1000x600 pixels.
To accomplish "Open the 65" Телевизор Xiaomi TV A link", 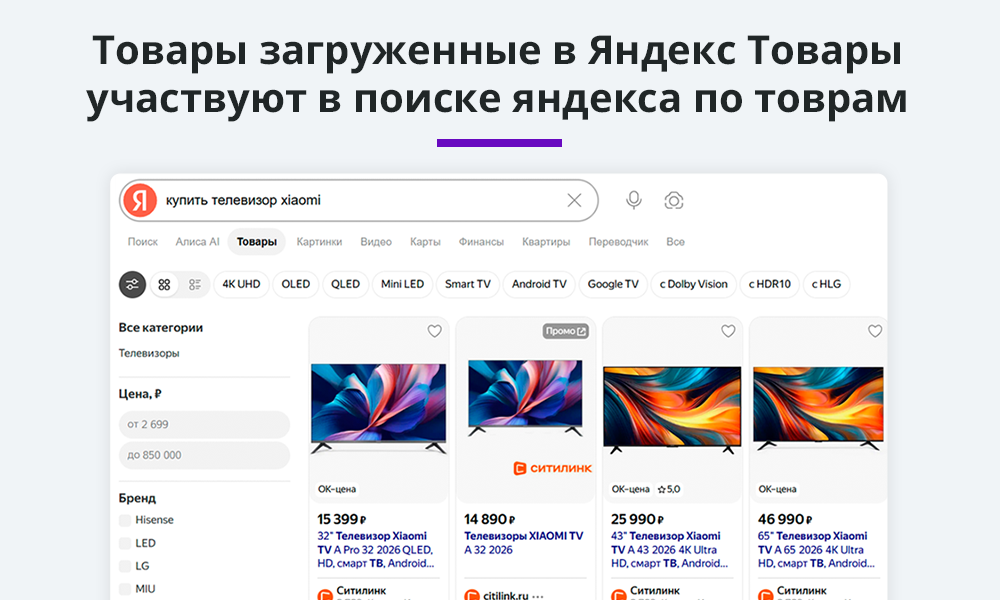I will pyautogui.click(x=816, y=550).
